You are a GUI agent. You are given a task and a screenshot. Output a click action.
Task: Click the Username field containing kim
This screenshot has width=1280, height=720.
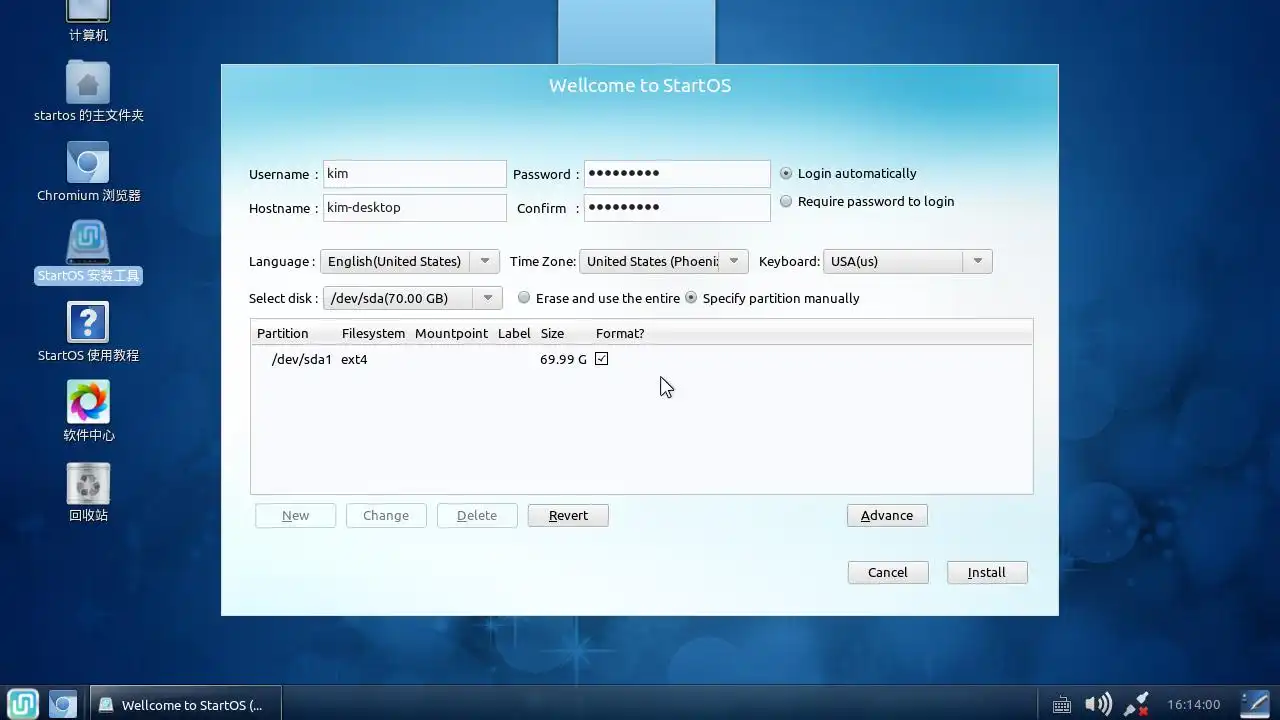(414, 174)
